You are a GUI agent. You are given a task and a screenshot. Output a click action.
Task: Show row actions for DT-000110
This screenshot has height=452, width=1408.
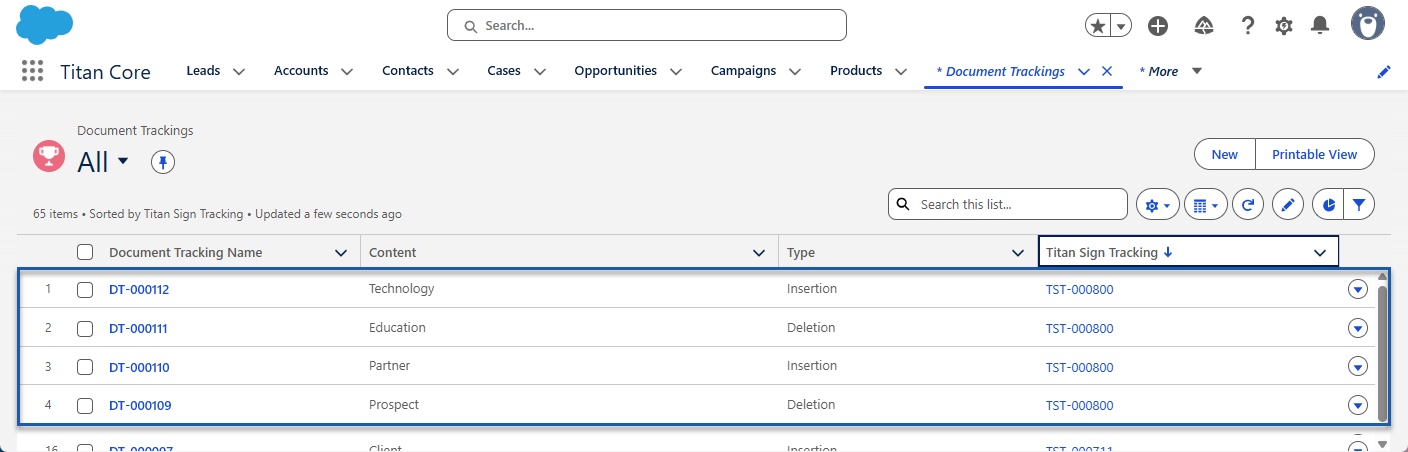click(x=1357, y=366)
